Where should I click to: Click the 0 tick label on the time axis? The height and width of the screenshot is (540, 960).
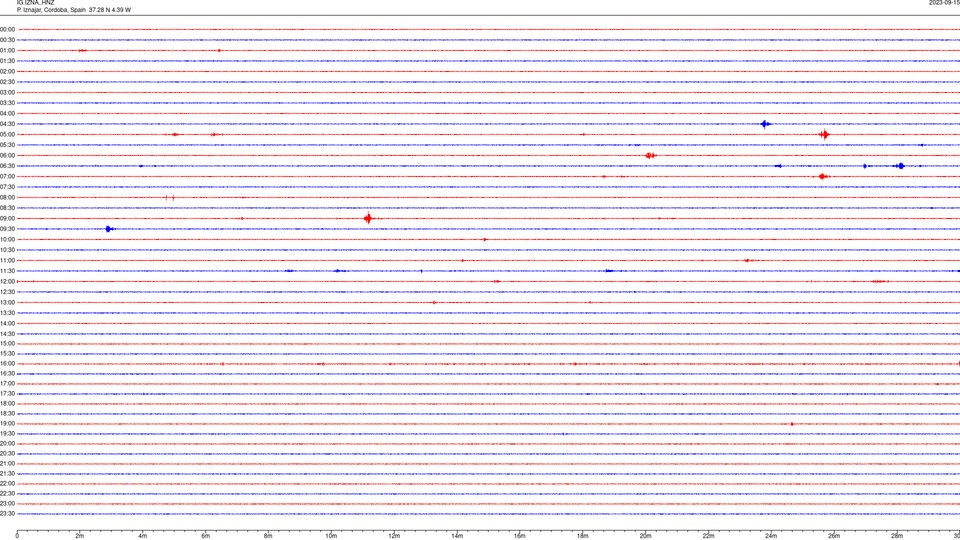(x=17, y=536)
